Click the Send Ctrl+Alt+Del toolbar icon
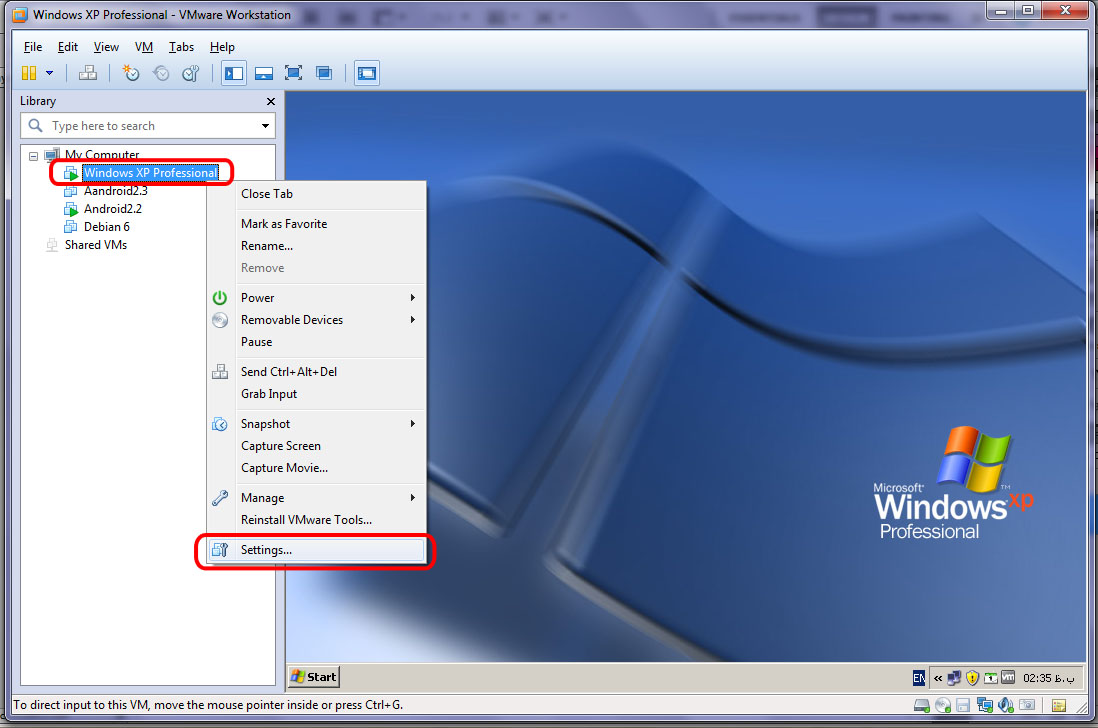Screen dimensions: 1098x728 pyautogui.click(x=88, y=73)
